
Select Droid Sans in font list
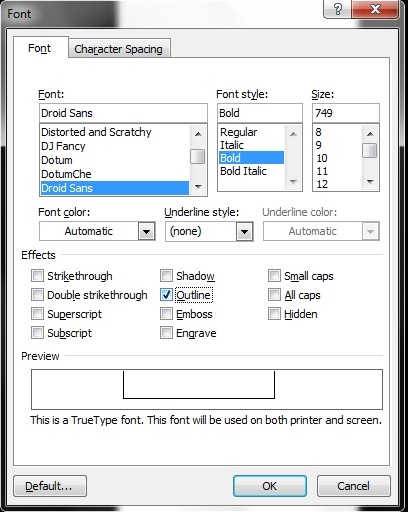coord(114,188)
